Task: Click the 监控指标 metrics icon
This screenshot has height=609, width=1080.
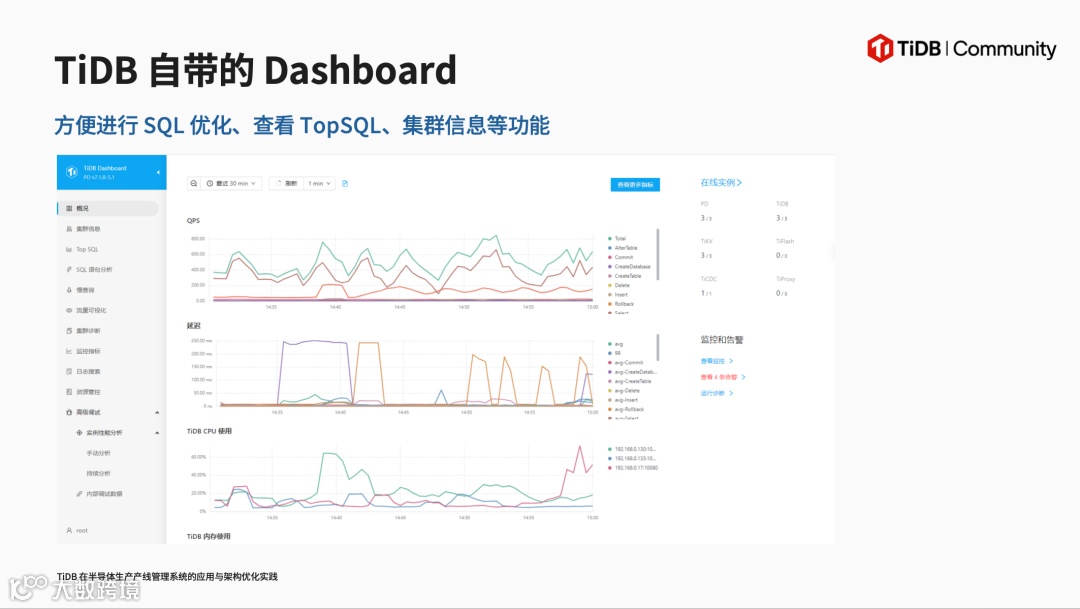Action: point(69,351)
